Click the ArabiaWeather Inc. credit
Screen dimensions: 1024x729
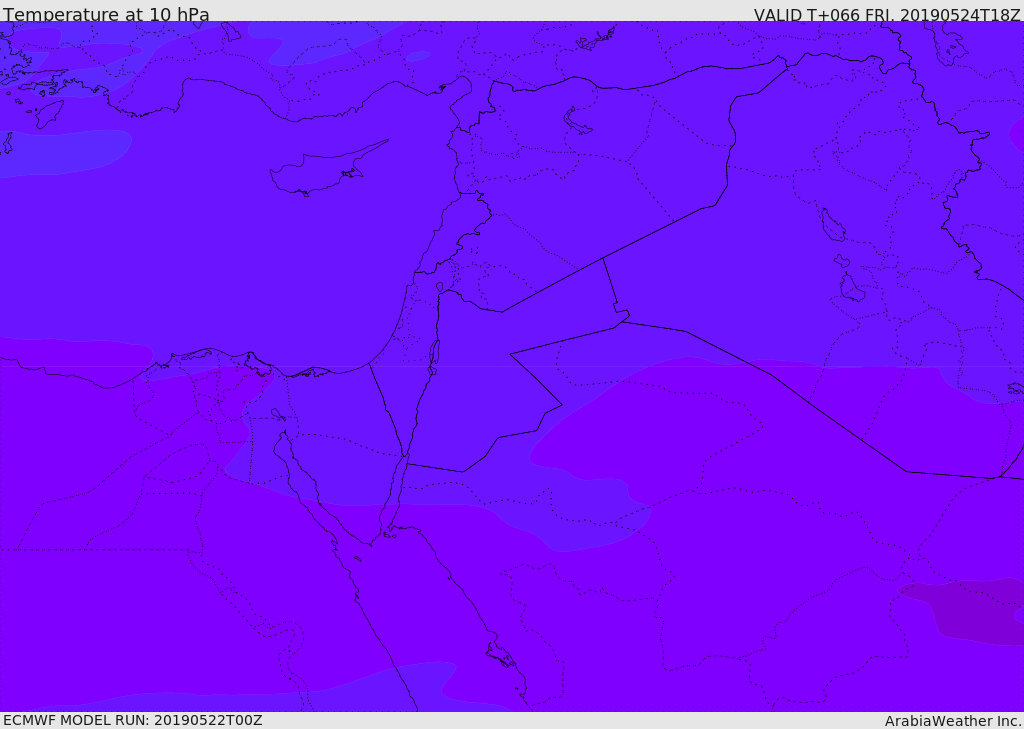point(953,721)
